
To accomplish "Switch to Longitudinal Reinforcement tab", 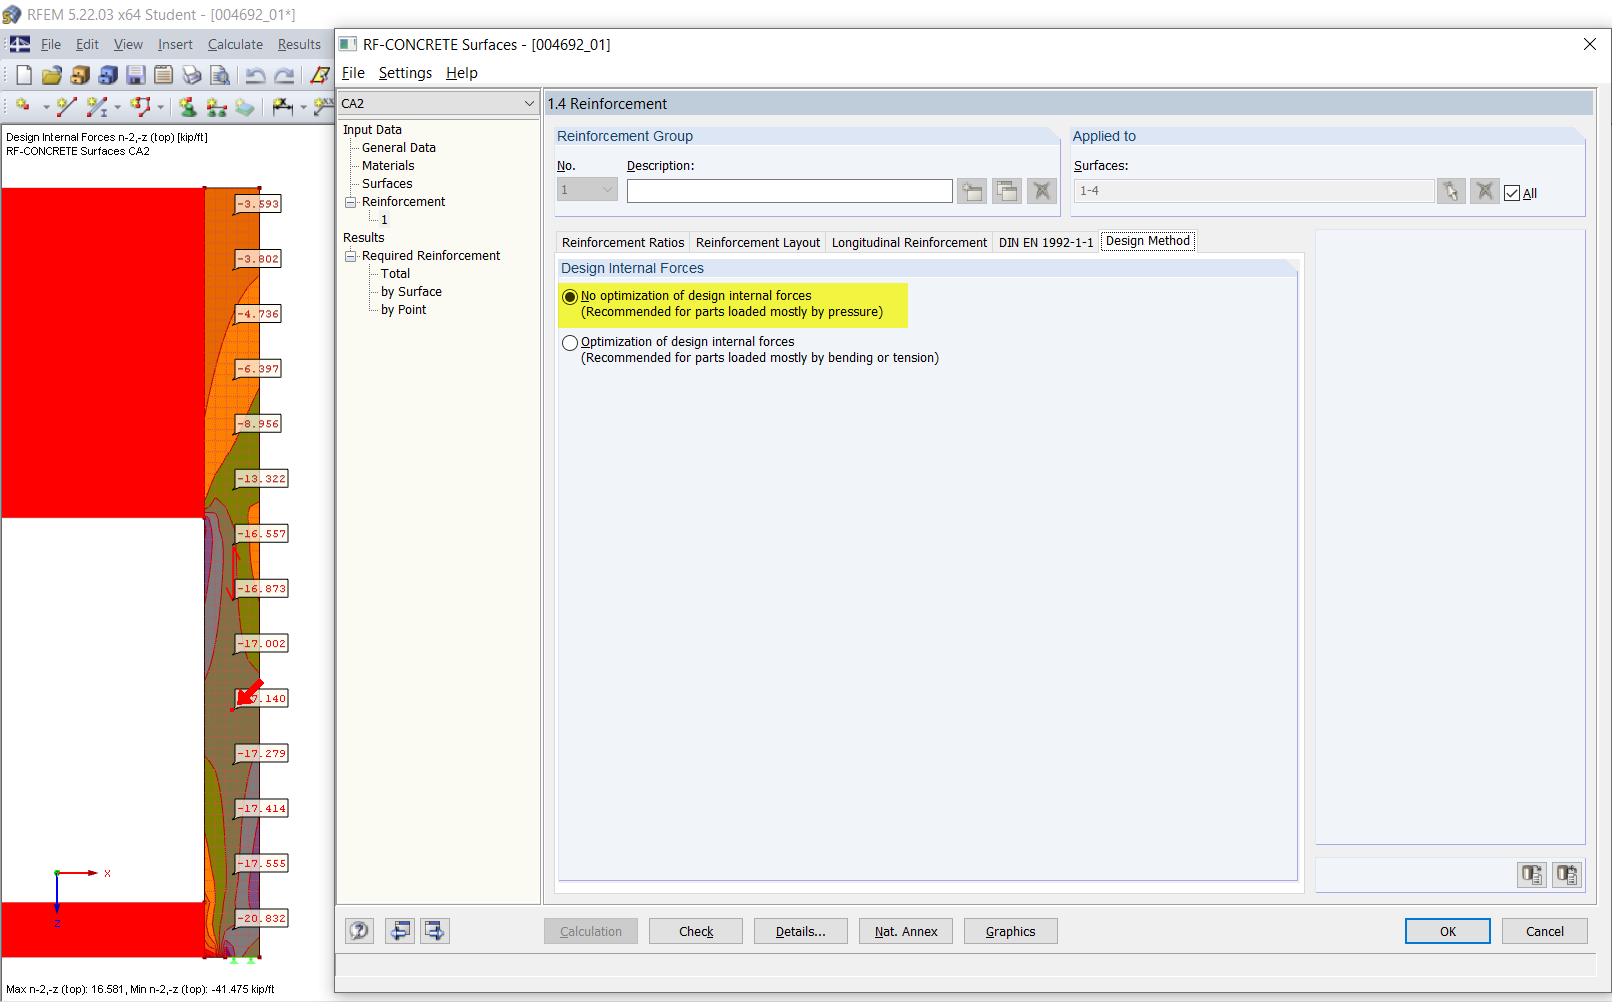I will (909, 242).
